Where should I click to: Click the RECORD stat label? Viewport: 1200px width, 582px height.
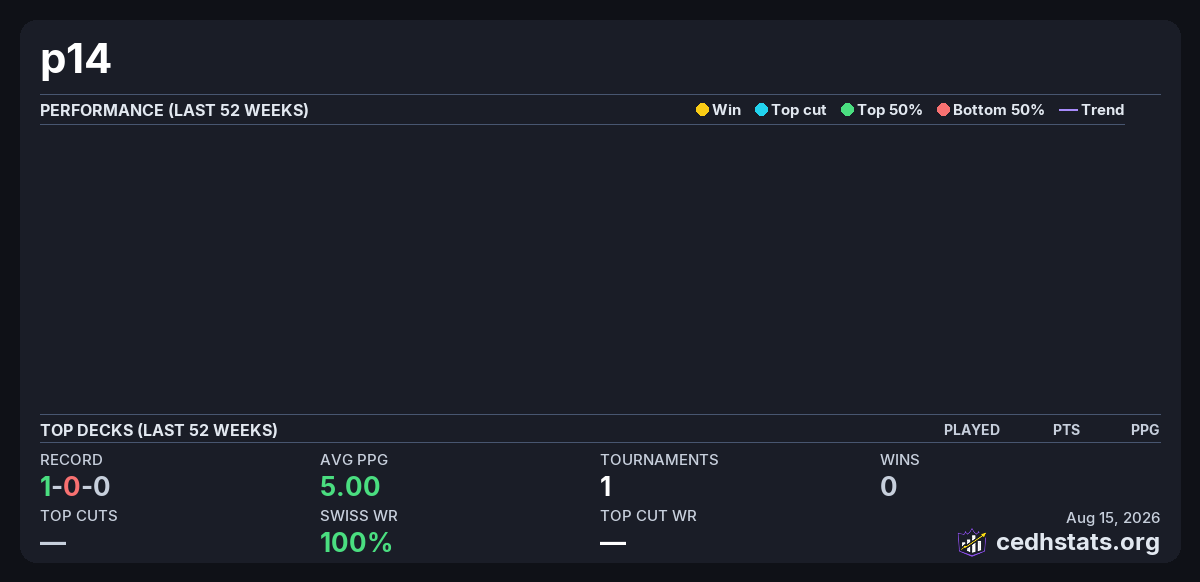click(71, 460)
